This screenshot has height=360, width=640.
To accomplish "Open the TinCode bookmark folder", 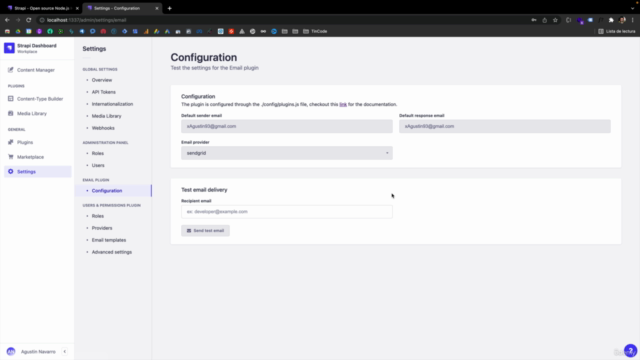I will 315,31.
